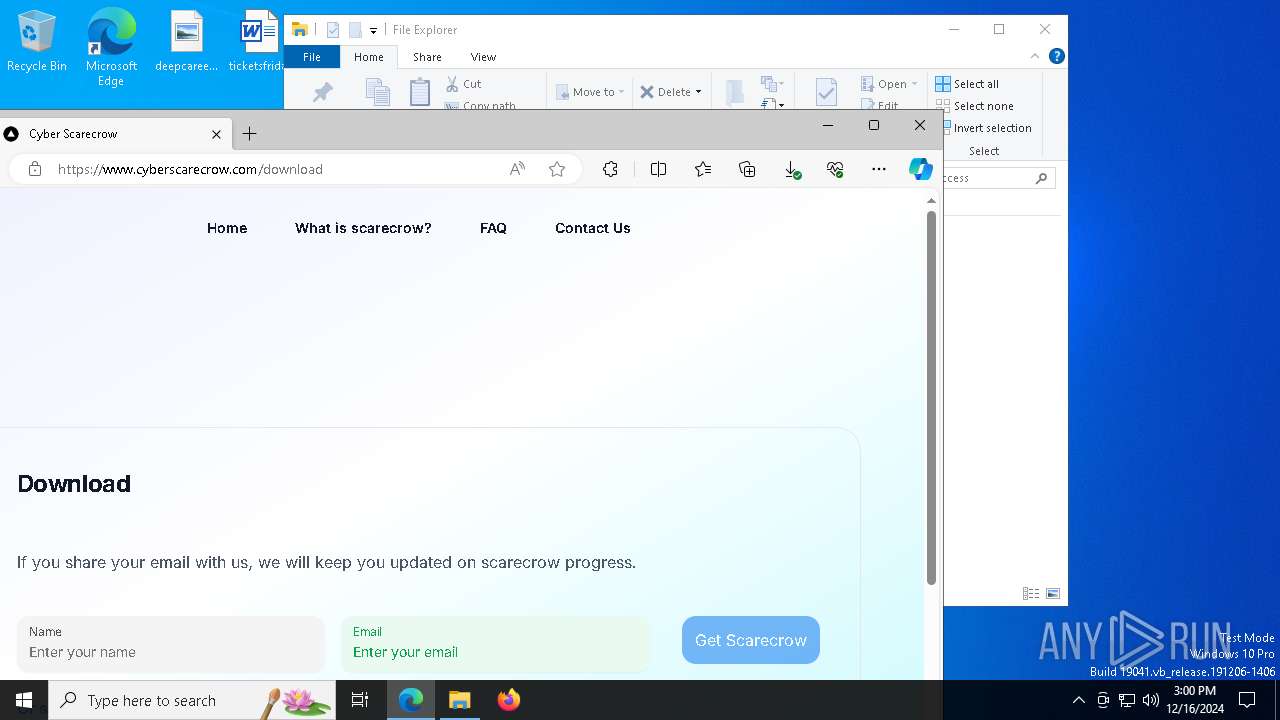Screen dimensions: 1280x720
Task: Click Cut in the File Explorer ribbon
Action: click(464, 84)
